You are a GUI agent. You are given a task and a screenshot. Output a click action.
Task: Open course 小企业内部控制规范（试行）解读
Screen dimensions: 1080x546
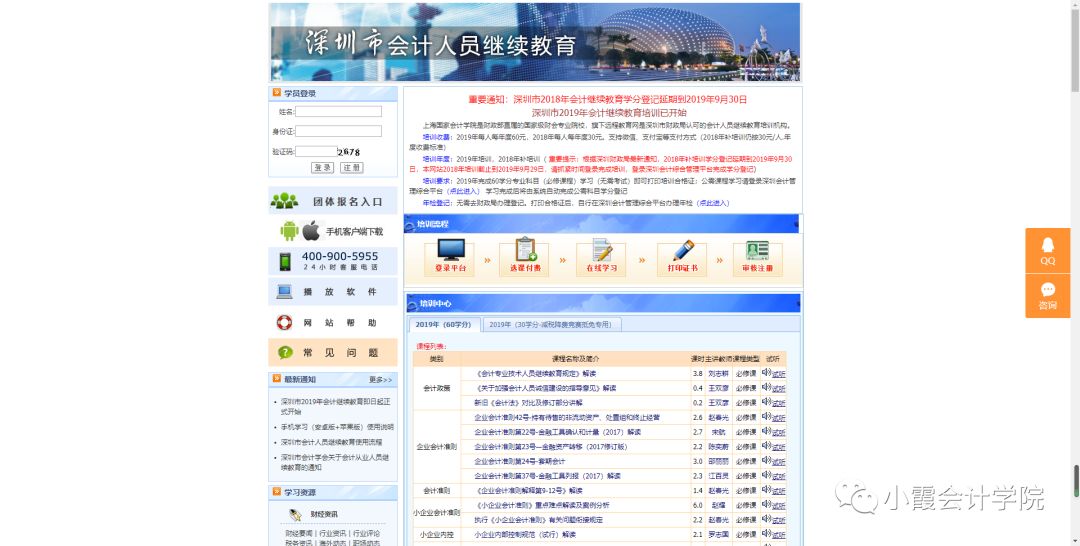coord(525,534)
